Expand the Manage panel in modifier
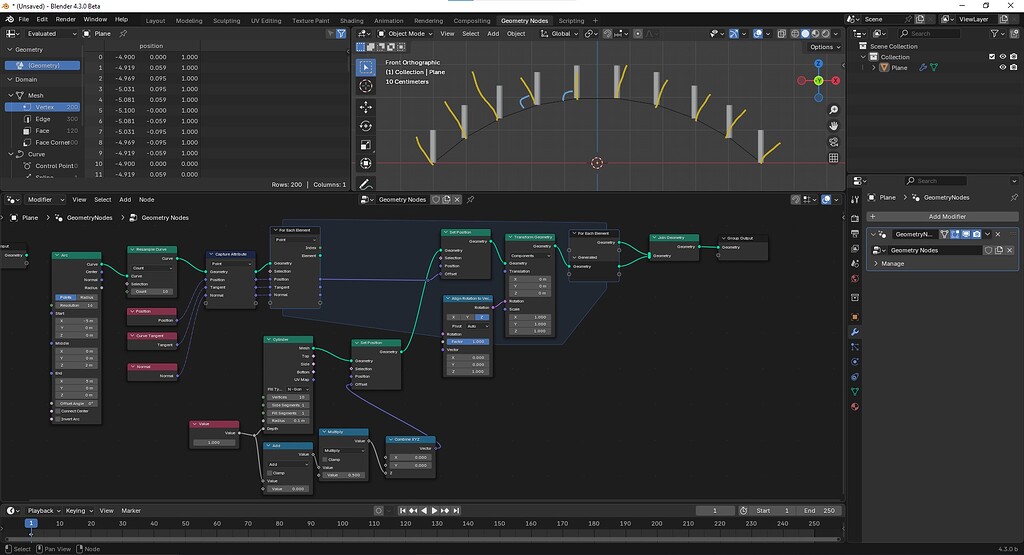Screen dimensions: 1024x555 (876, 264)
